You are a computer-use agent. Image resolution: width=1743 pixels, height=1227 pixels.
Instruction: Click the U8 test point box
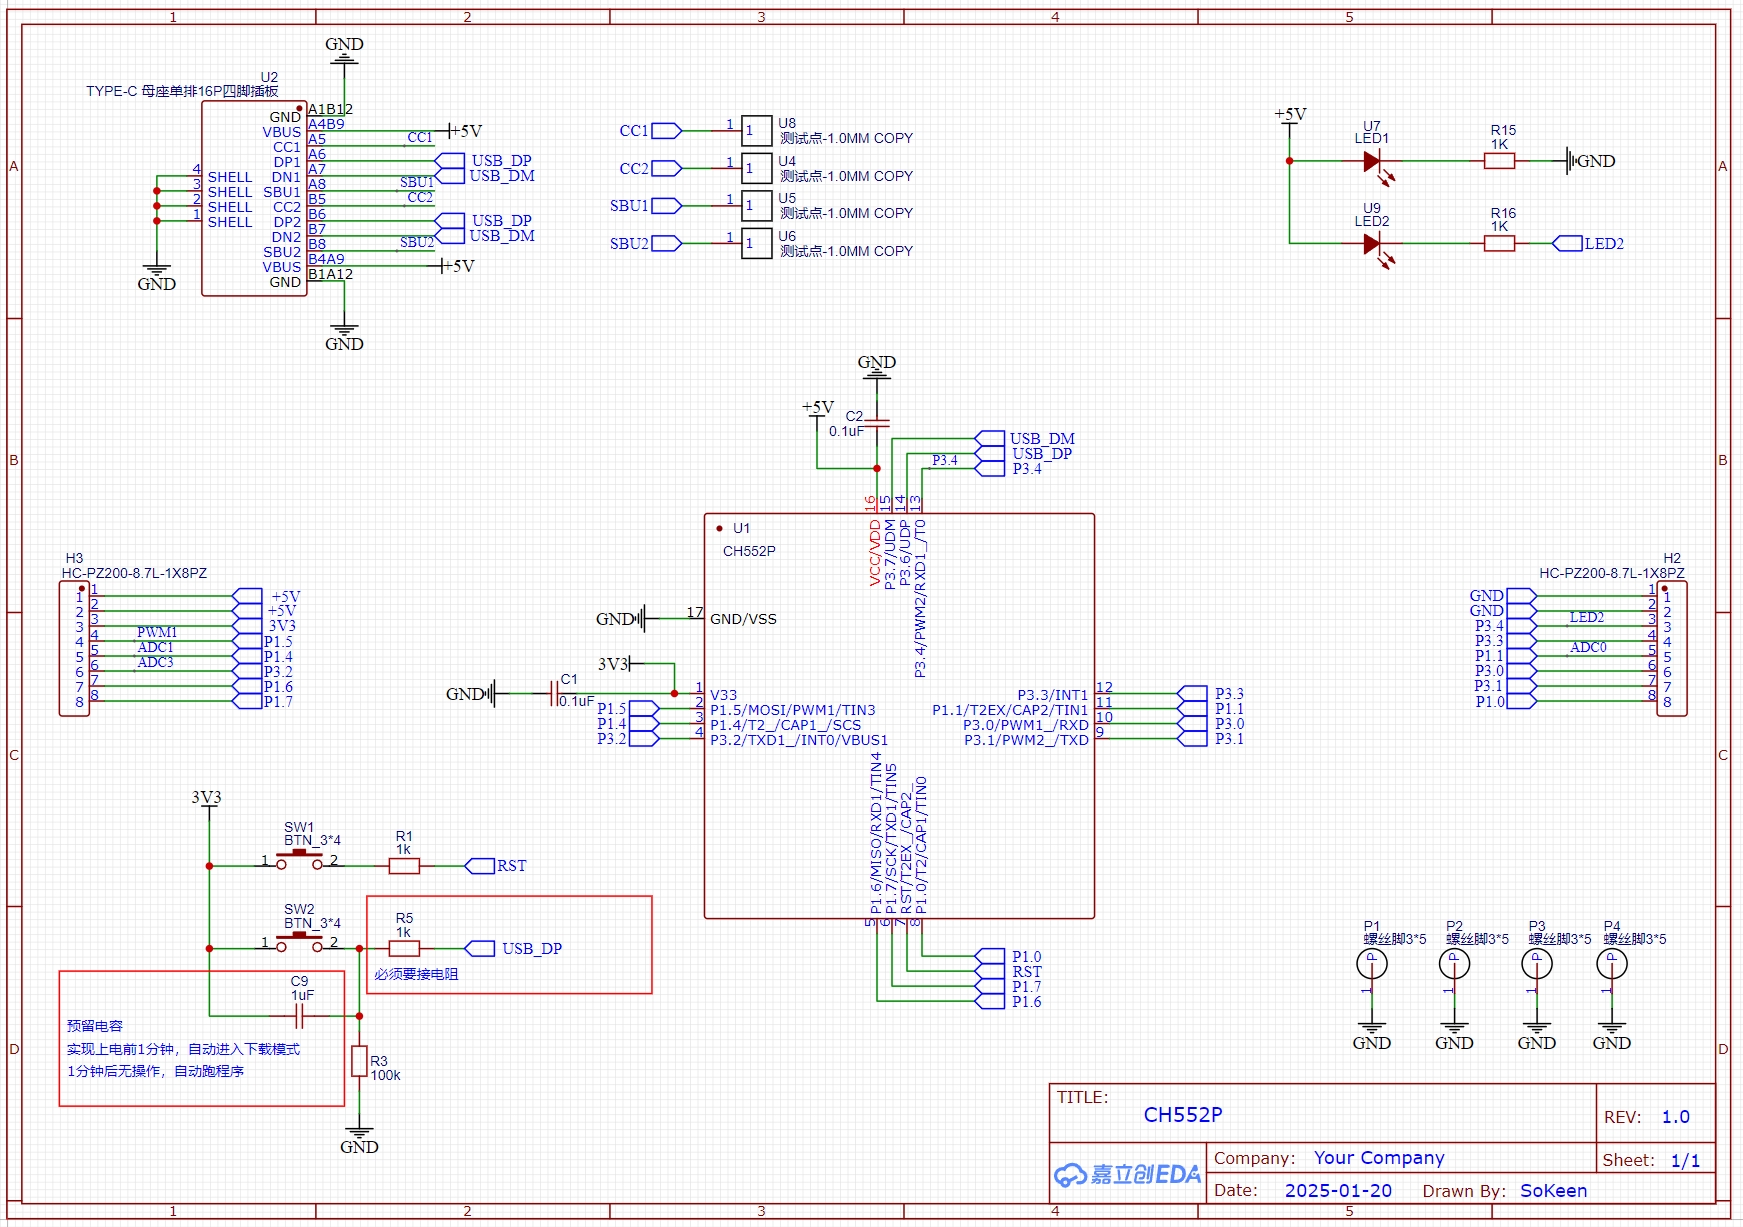point(756,130)
